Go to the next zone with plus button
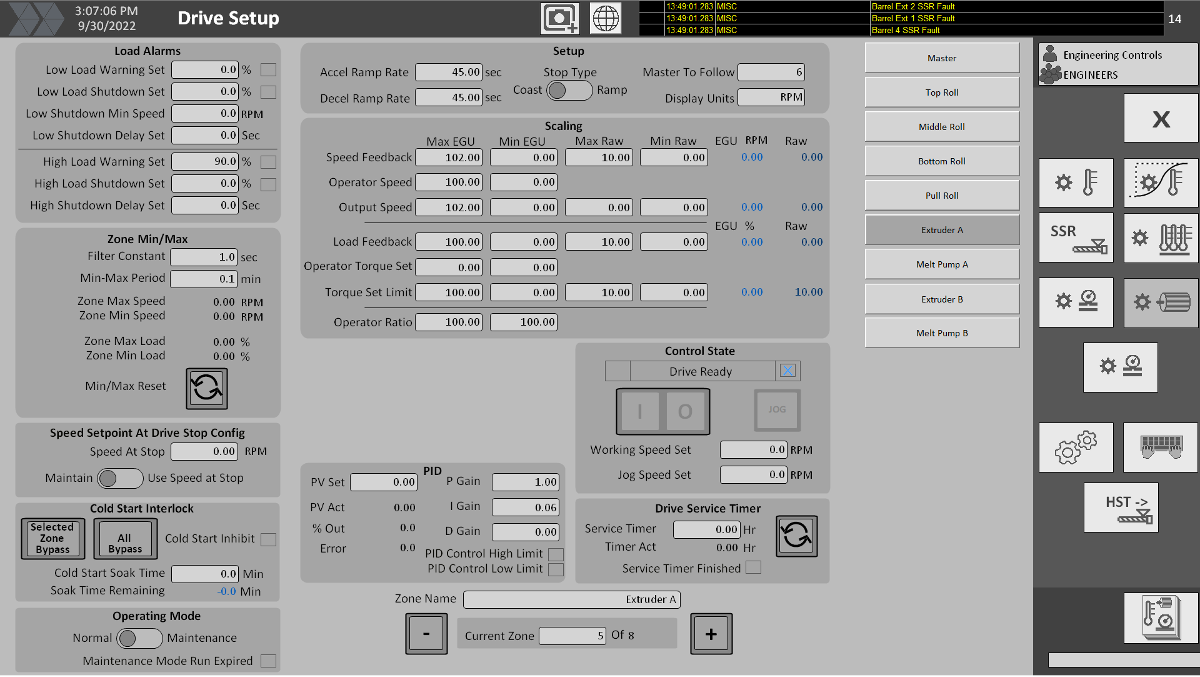This screenshot has width=1200, height=677. click(711, 634)
